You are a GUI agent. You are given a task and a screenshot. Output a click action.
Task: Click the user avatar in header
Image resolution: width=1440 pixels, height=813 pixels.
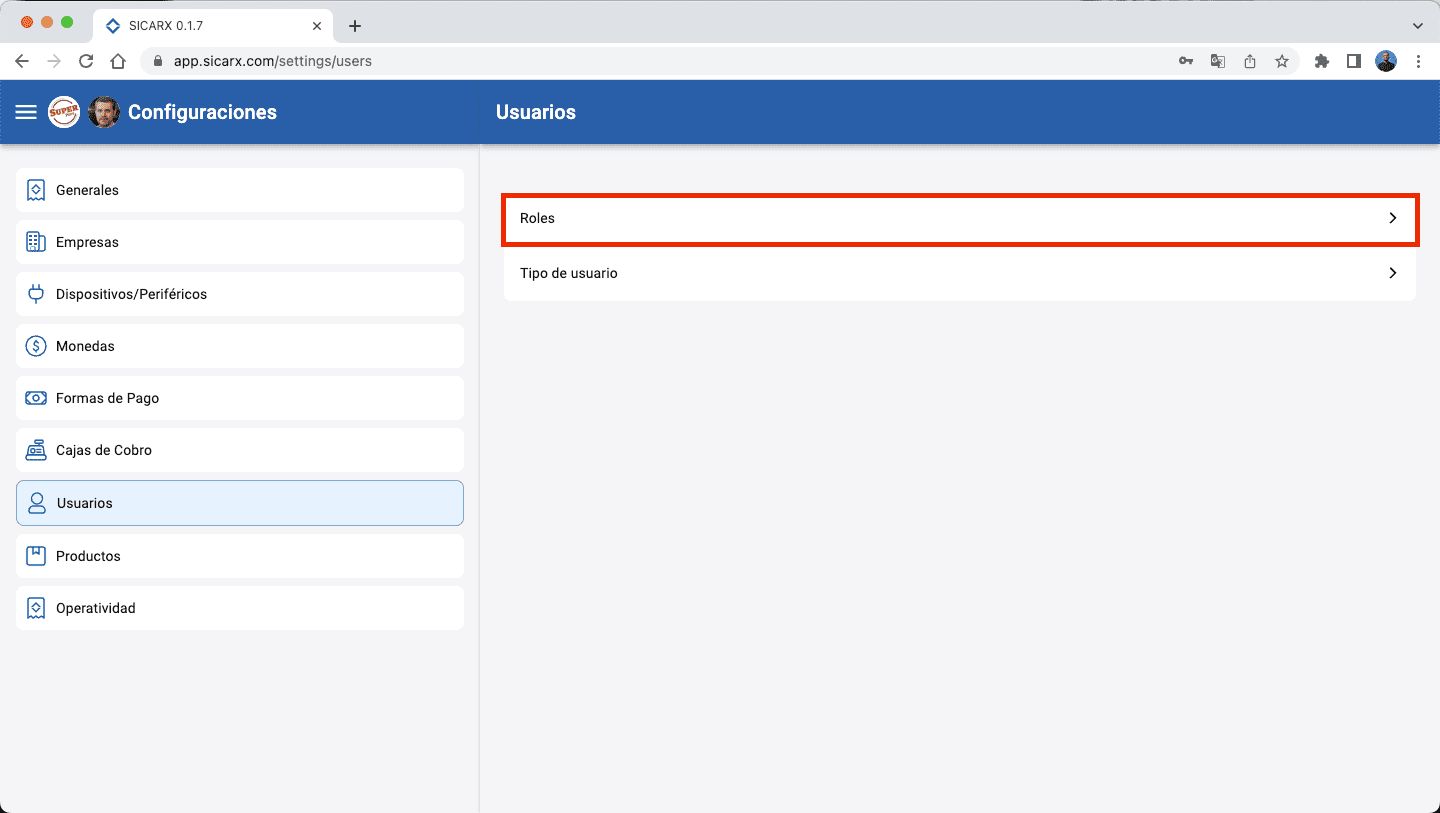pyautogui.click(x=104, y=112)
